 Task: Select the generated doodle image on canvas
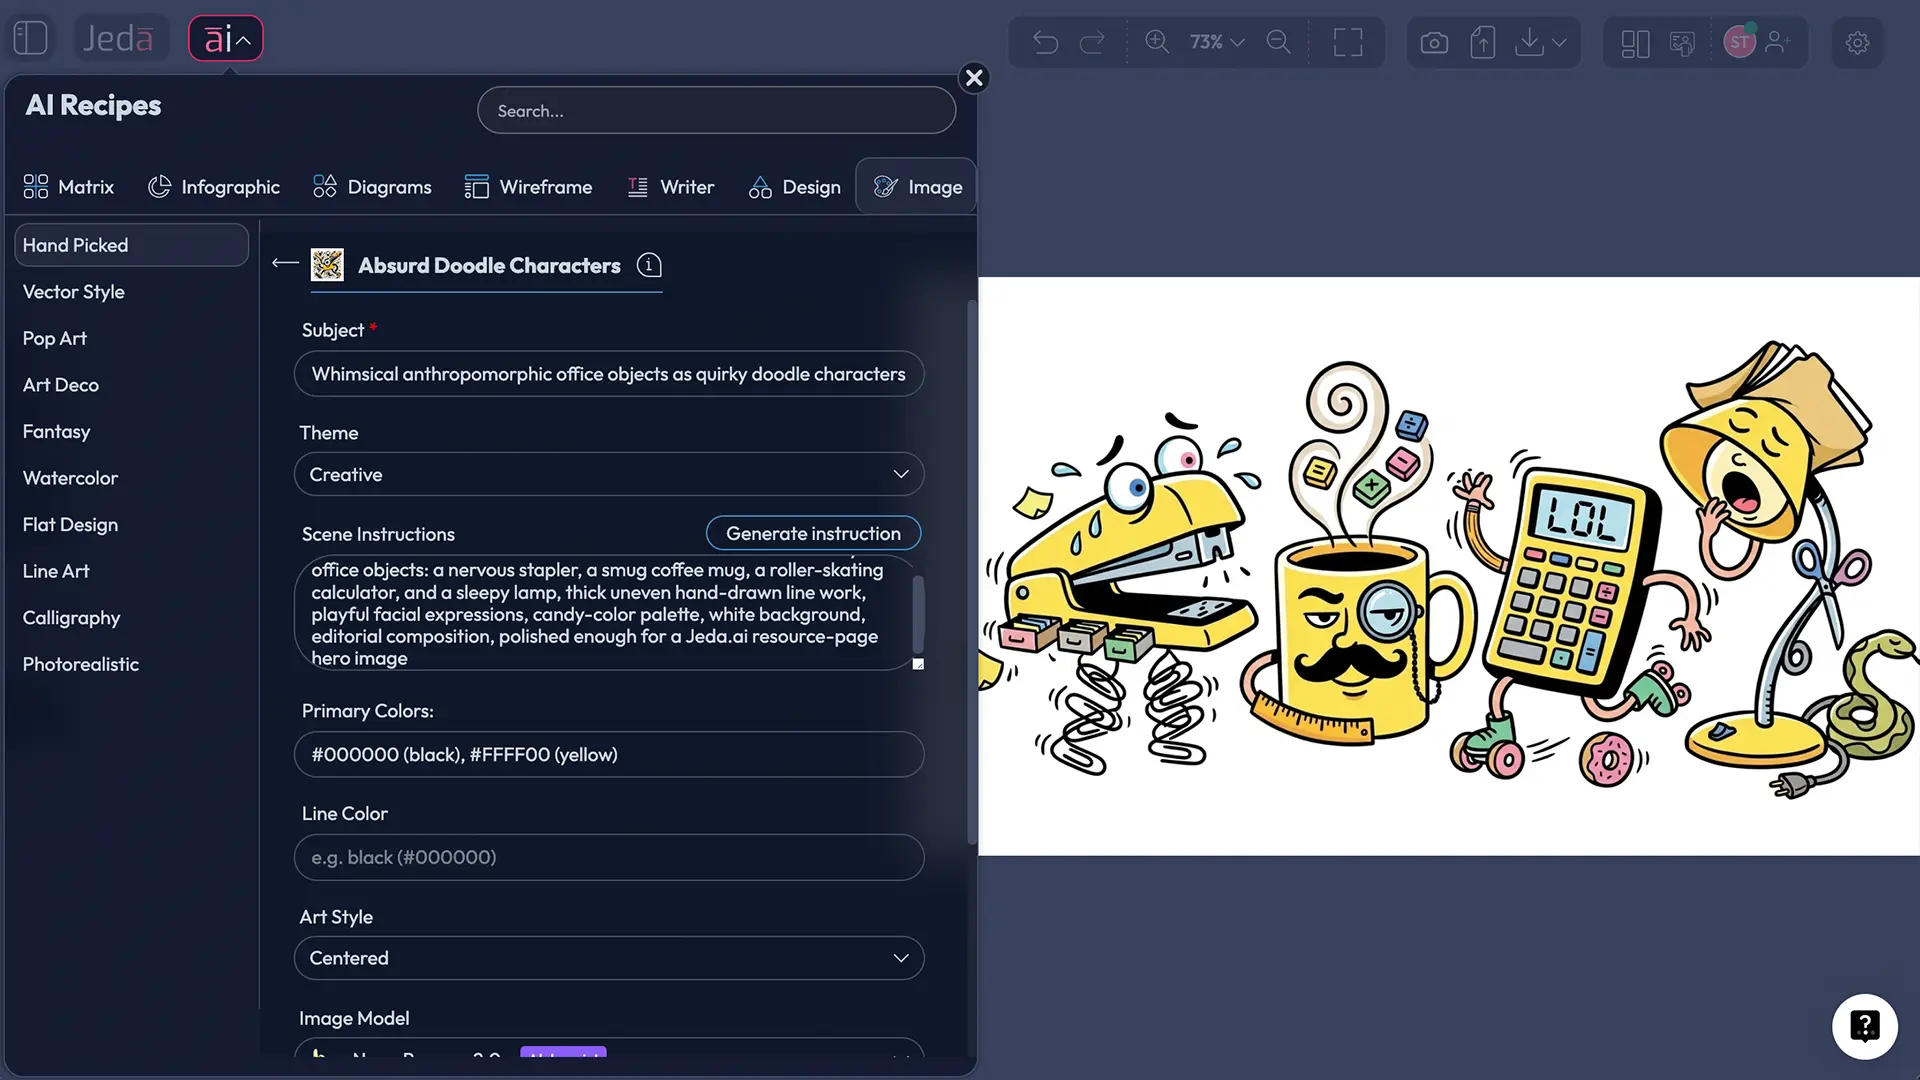click(x=1449, y=566)
